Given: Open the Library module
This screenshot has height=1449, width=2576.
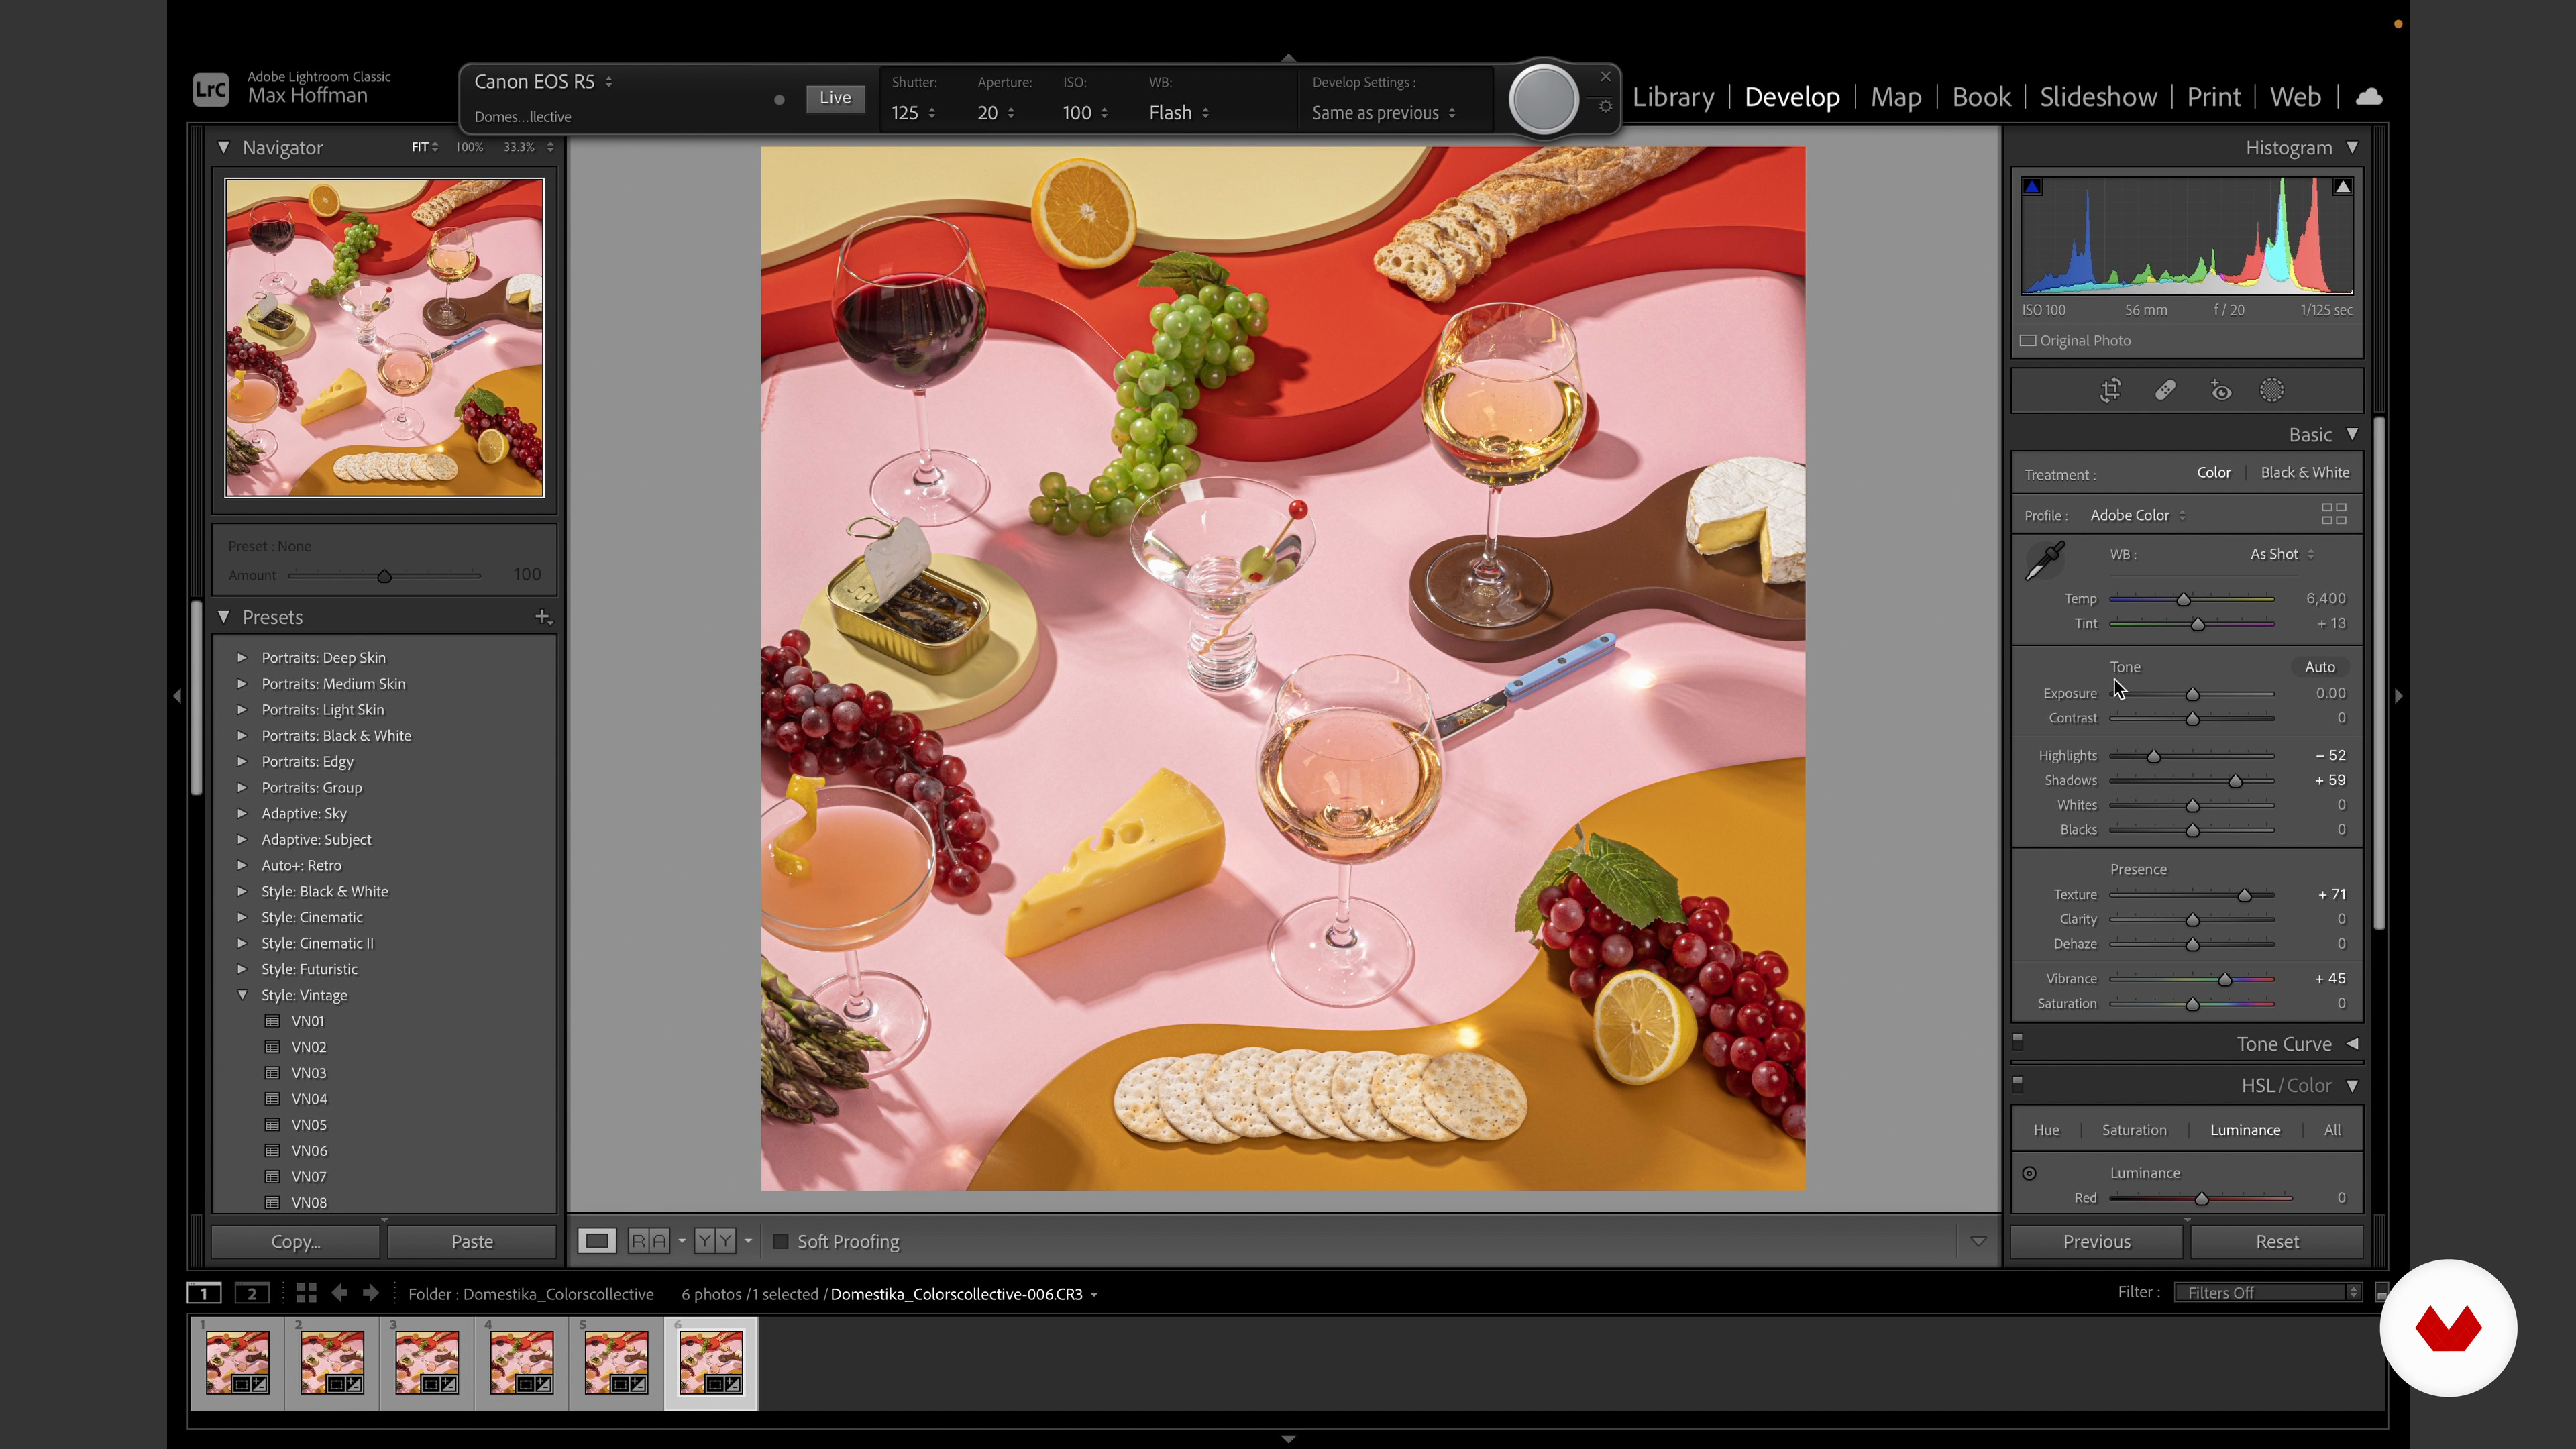Looking at the screenshot, I should coord(1673,97).
